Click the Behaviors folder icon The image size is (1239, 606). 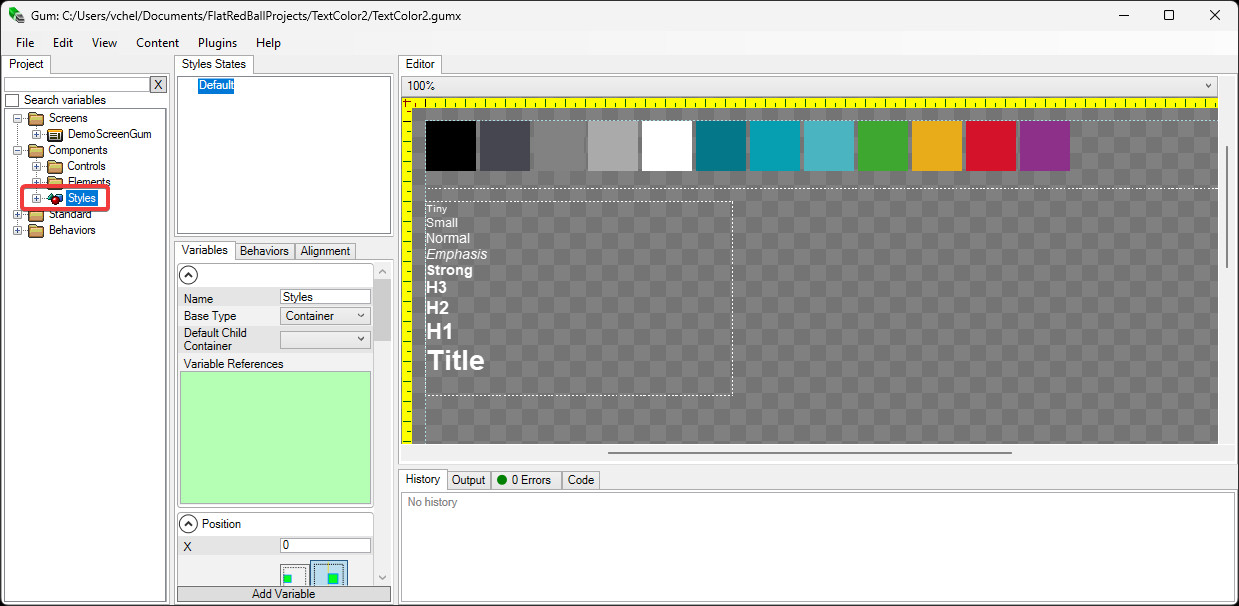pos(36,230)
